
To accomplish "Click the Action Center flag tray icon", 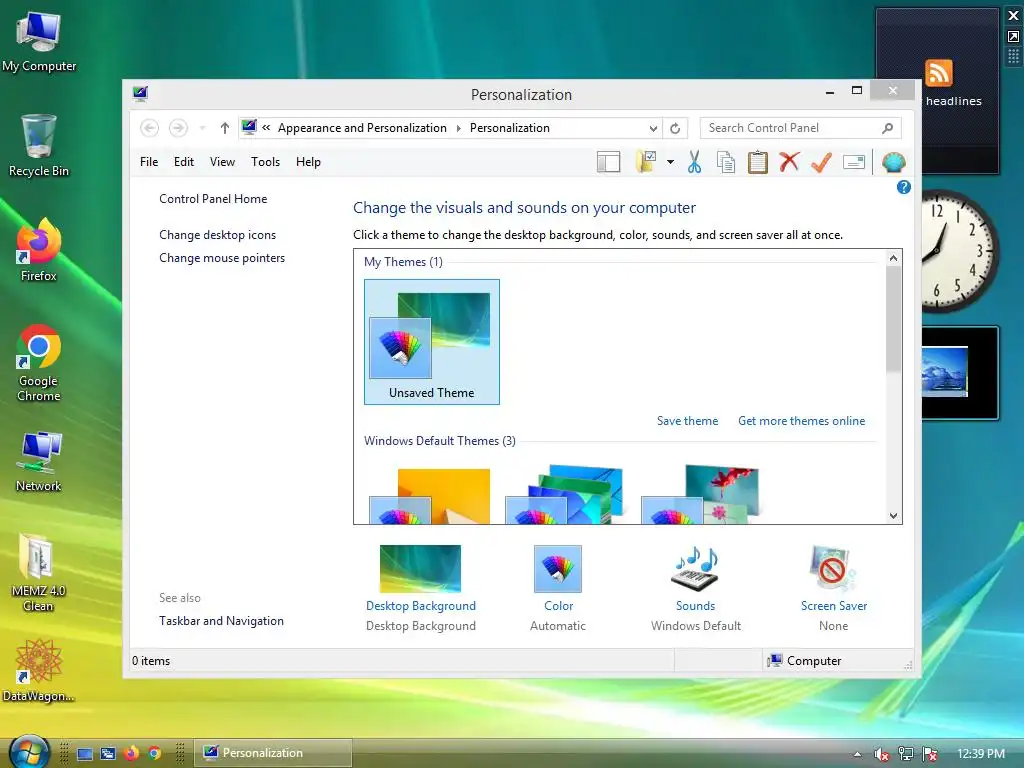I will click(930, 754).
